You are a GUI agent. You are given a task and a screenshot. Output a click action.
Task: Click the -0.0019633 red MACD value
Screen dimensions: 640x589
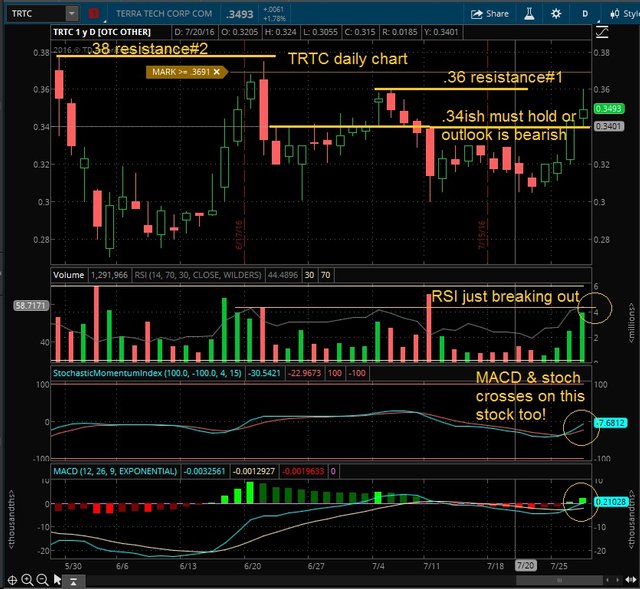pyautogui.click(x=303, y=471)
